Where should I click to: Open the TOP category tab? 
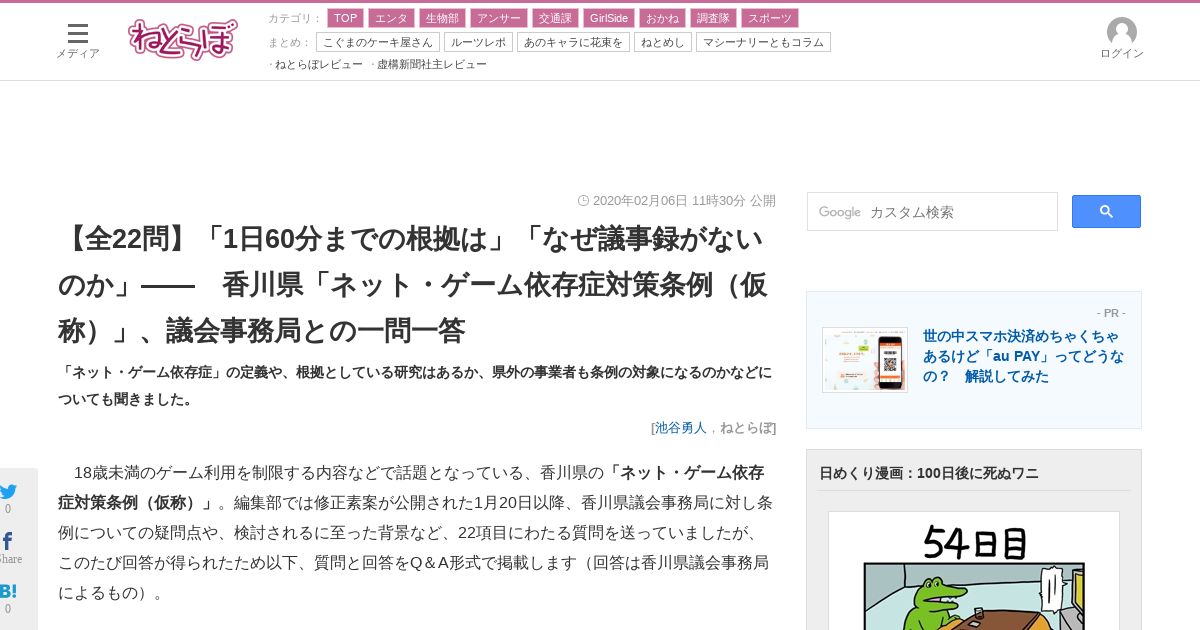coord(346,18)
